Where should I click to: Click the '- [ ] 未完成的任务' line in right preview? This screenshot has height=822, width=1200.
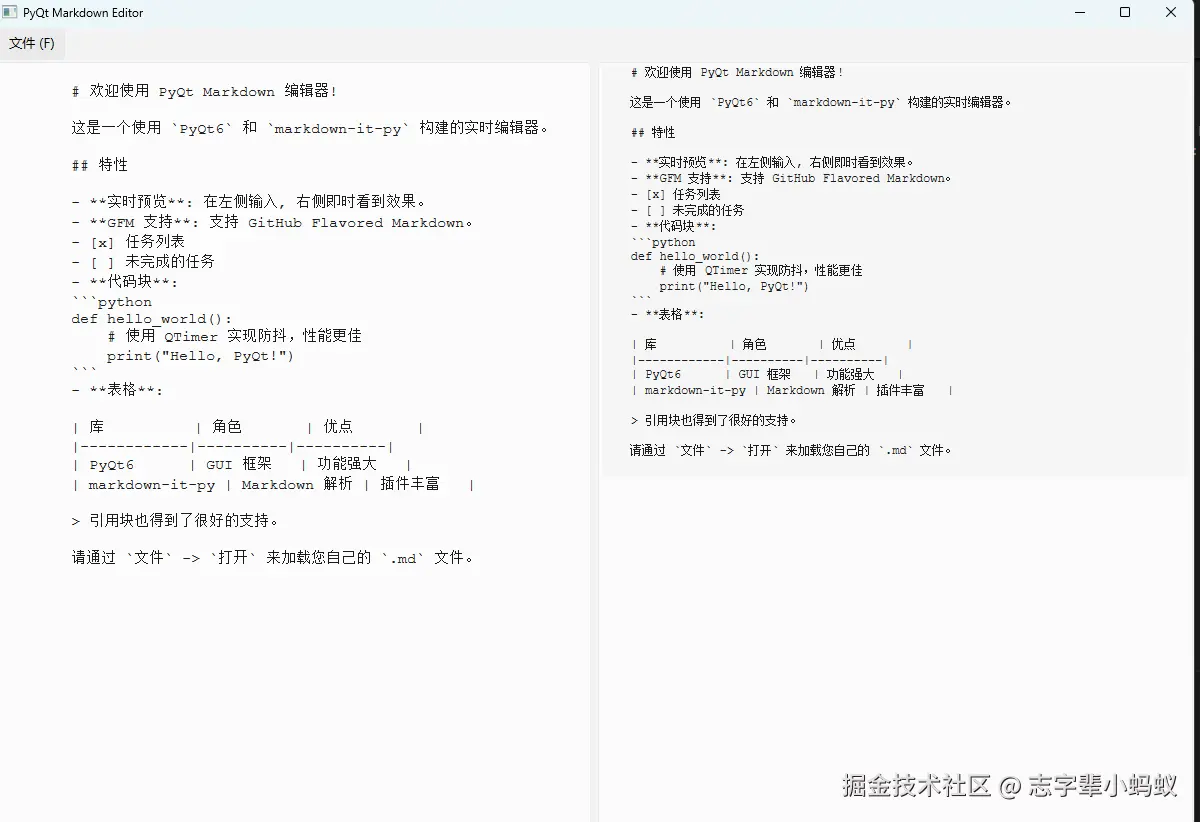tap(688, 210)
